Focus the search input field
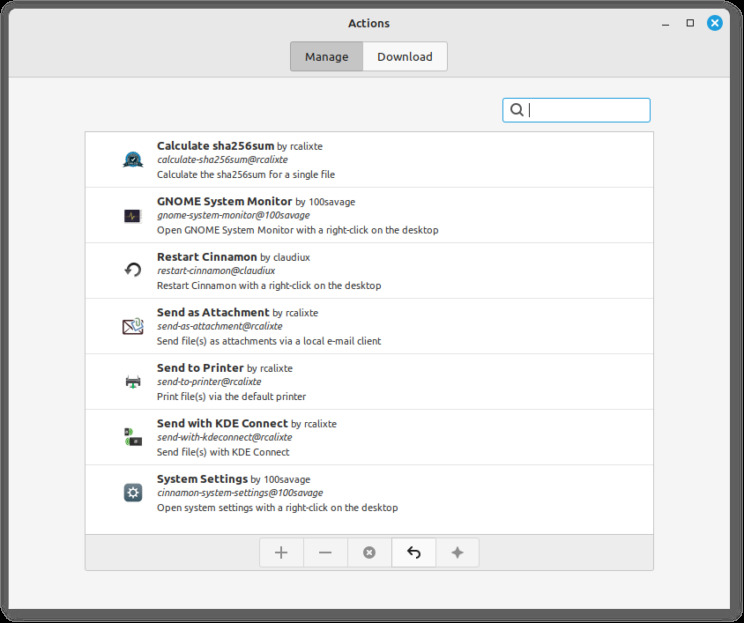 (x=576, y=110)
